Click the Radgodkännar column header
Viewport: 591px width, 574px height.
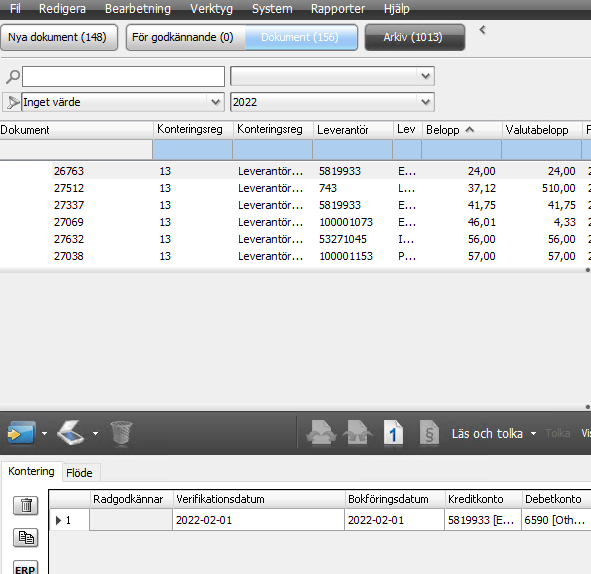click(x=131, y=499)
